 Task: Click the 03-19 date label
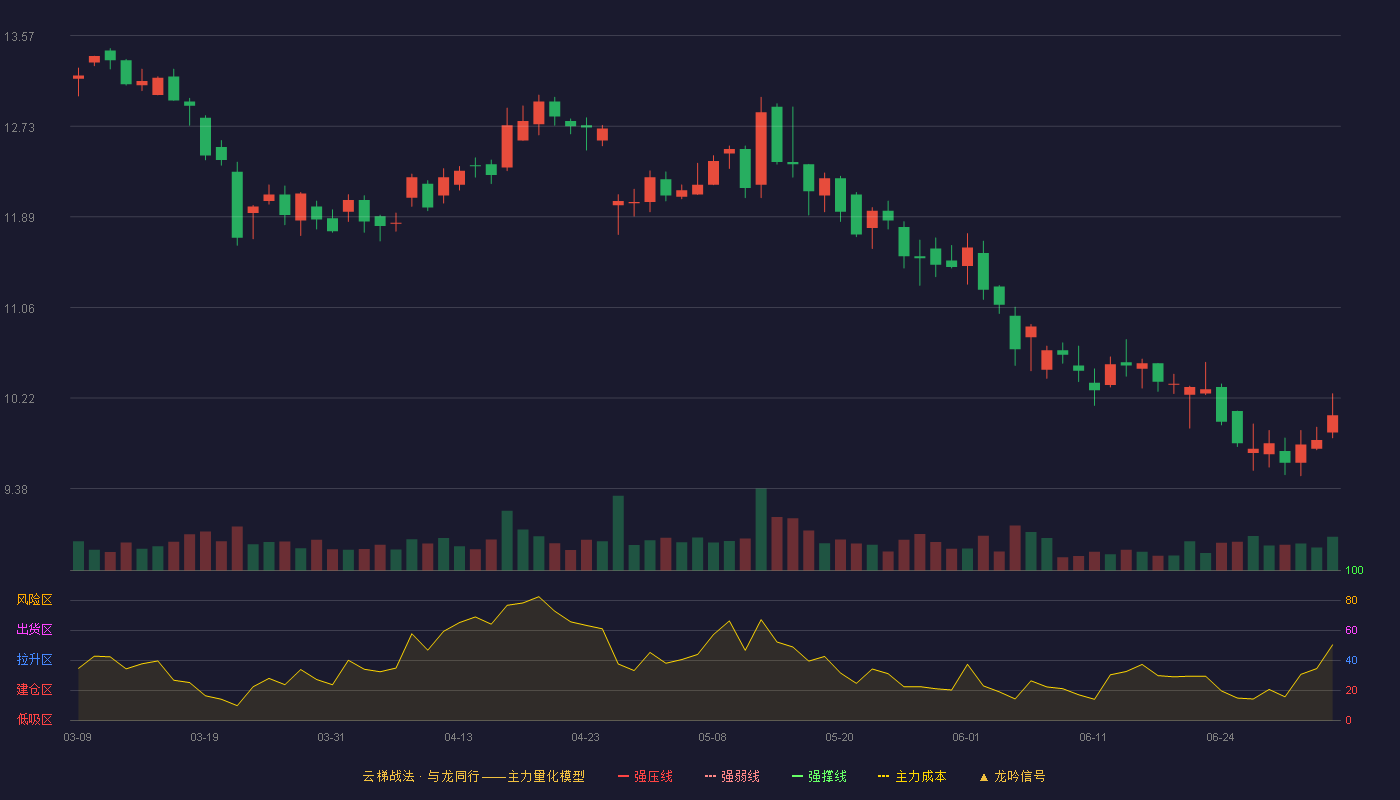[x=204, y=737]
